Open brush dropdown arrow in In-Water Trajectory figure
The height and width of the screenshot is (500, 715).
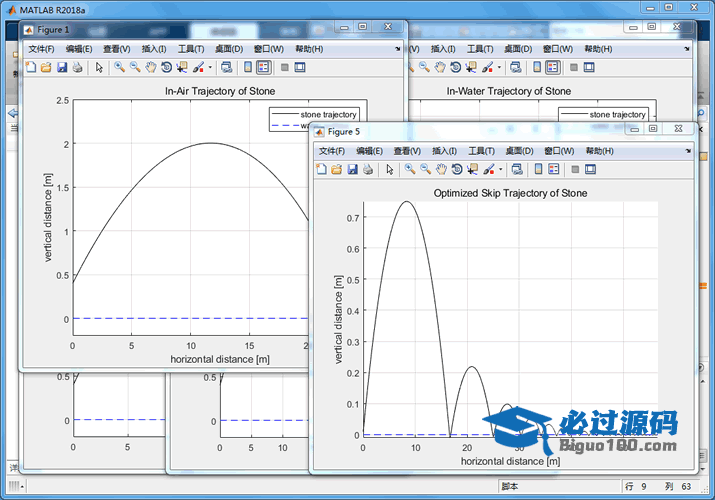tap(499, 67)
